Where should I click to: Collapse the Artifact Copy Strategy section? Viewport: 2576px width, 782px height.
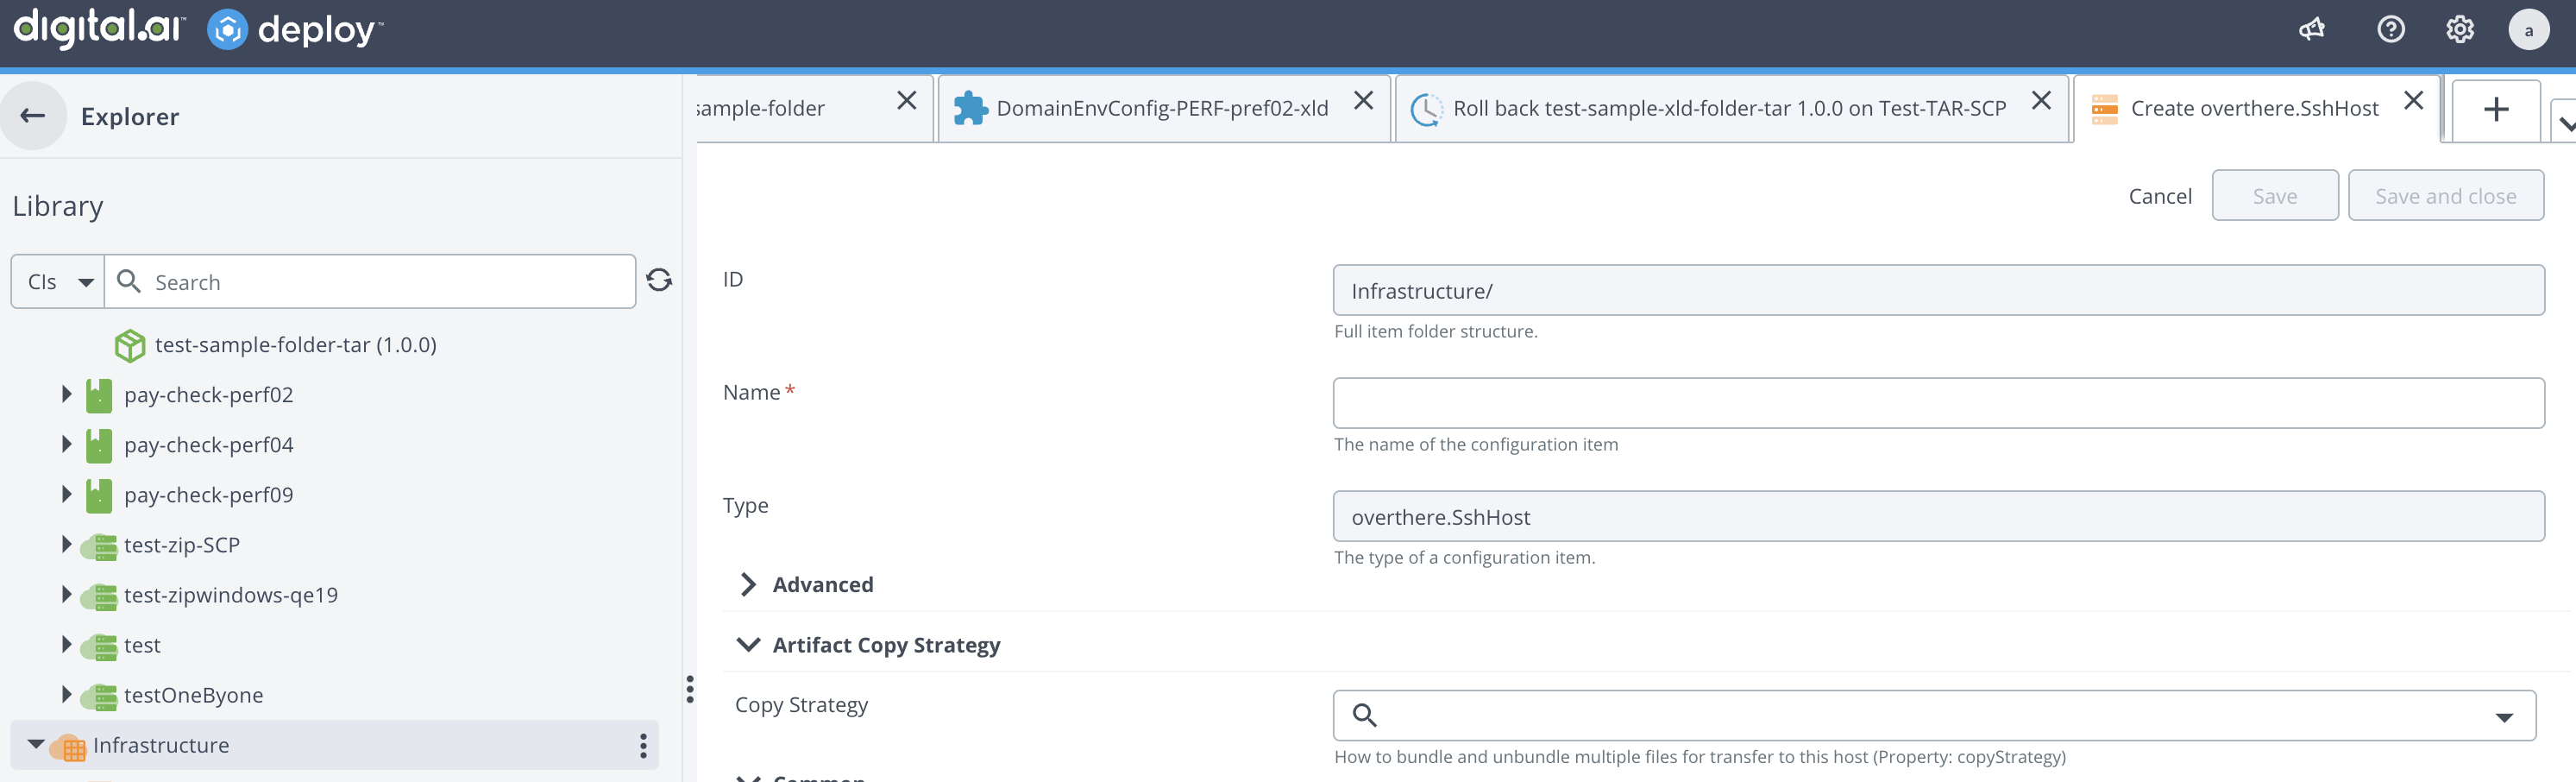click(748, 645)
